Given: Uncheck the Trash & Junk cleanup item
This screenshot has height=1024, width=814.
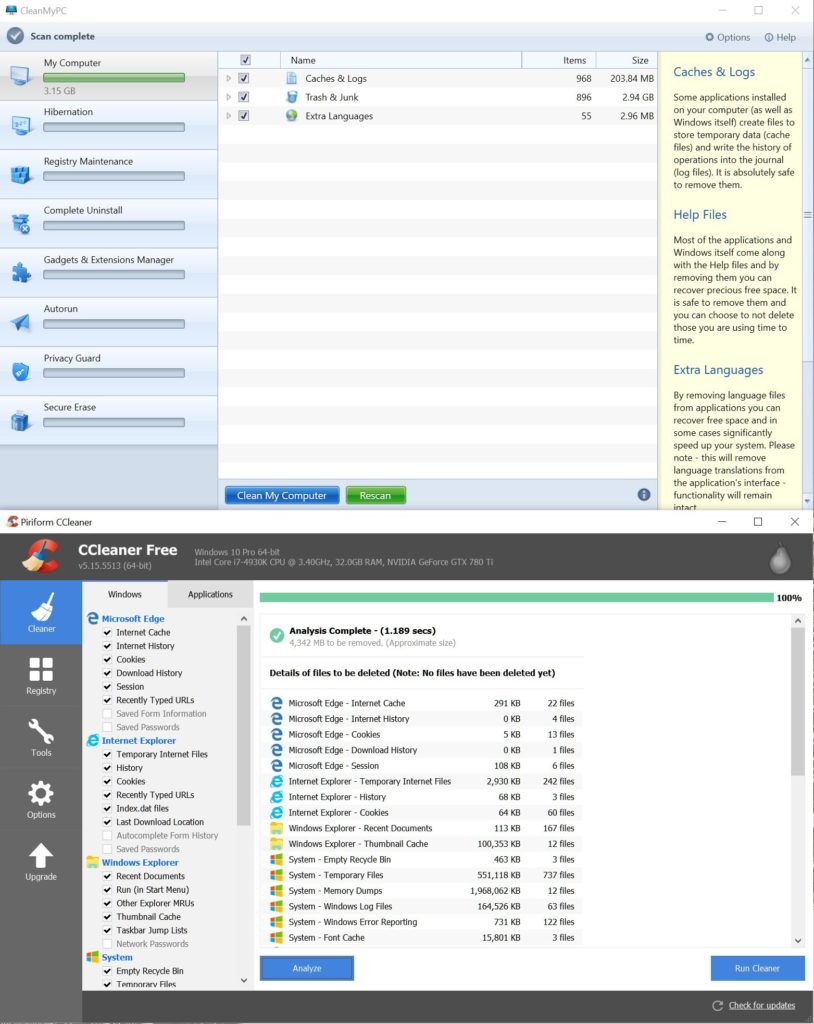Looking at the screenshot, I should pos(242,97).
